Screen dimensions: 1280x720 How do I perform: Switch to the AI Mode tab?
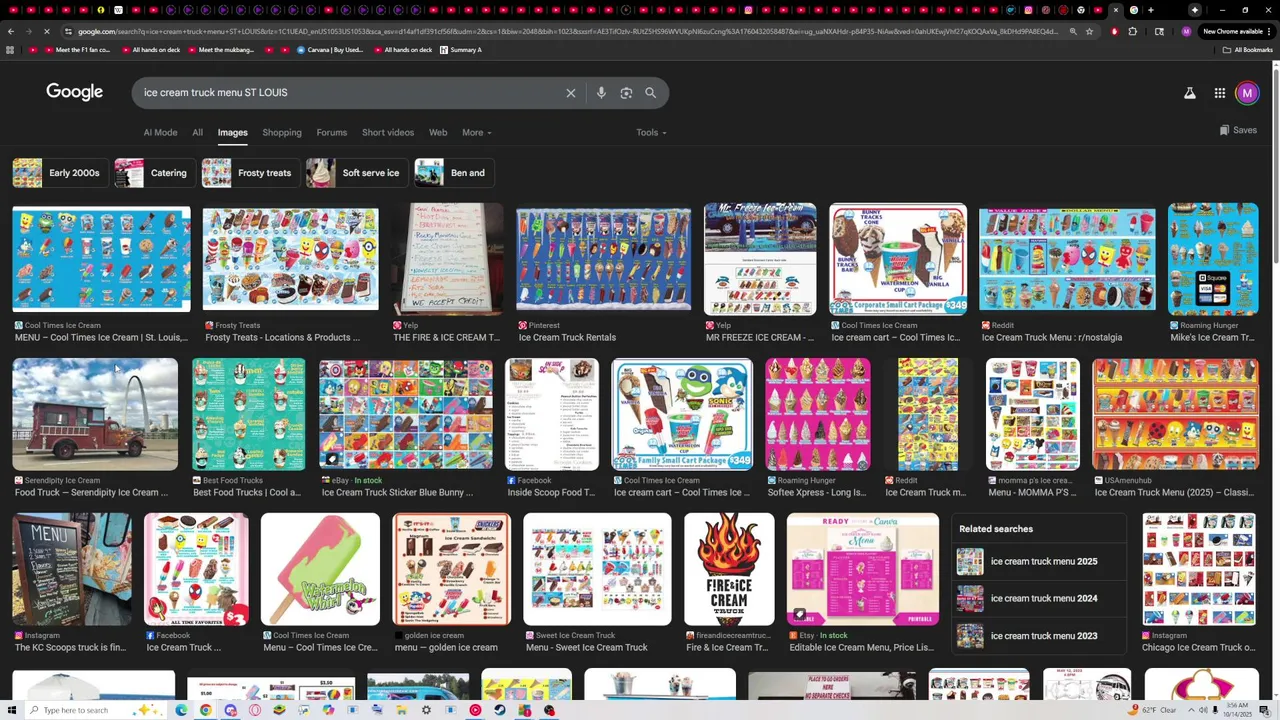(160, 132)
